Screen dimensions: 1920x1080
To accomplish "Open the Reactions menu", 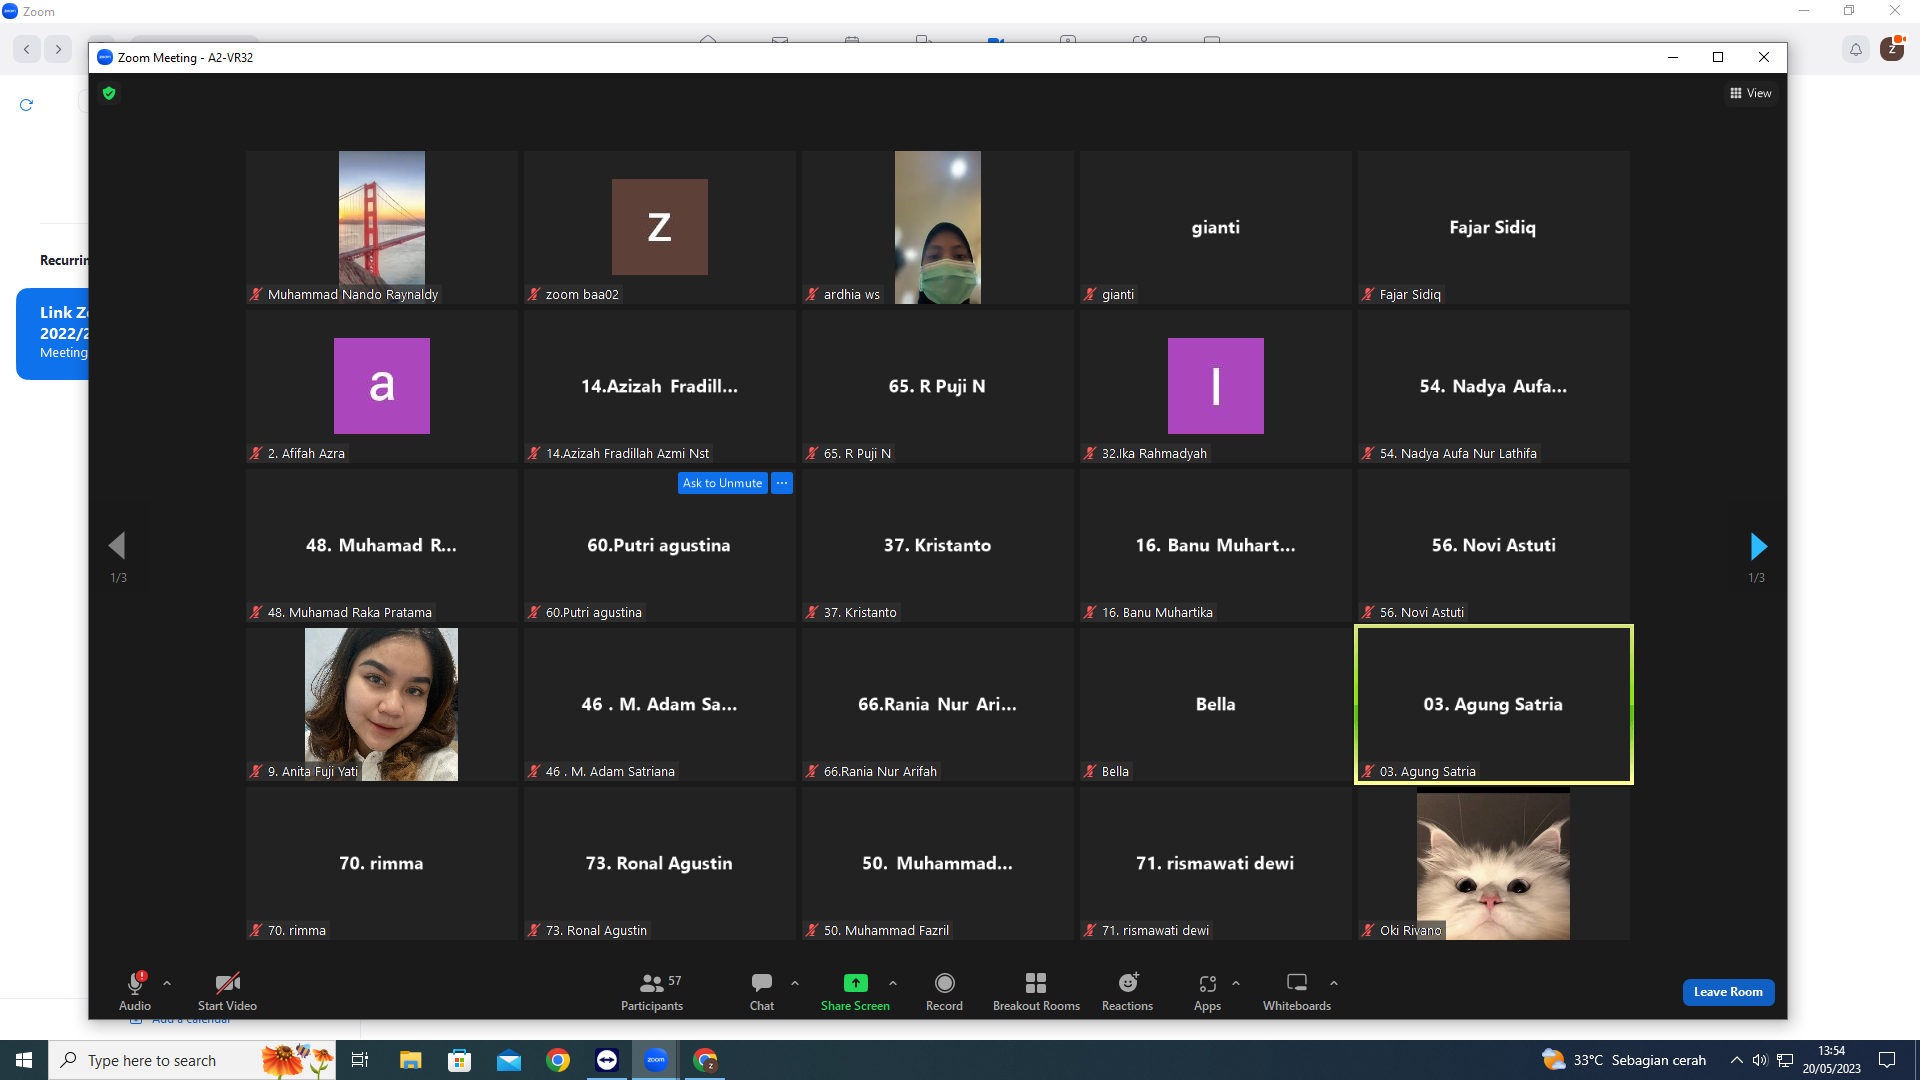I will coord(1127,991).
